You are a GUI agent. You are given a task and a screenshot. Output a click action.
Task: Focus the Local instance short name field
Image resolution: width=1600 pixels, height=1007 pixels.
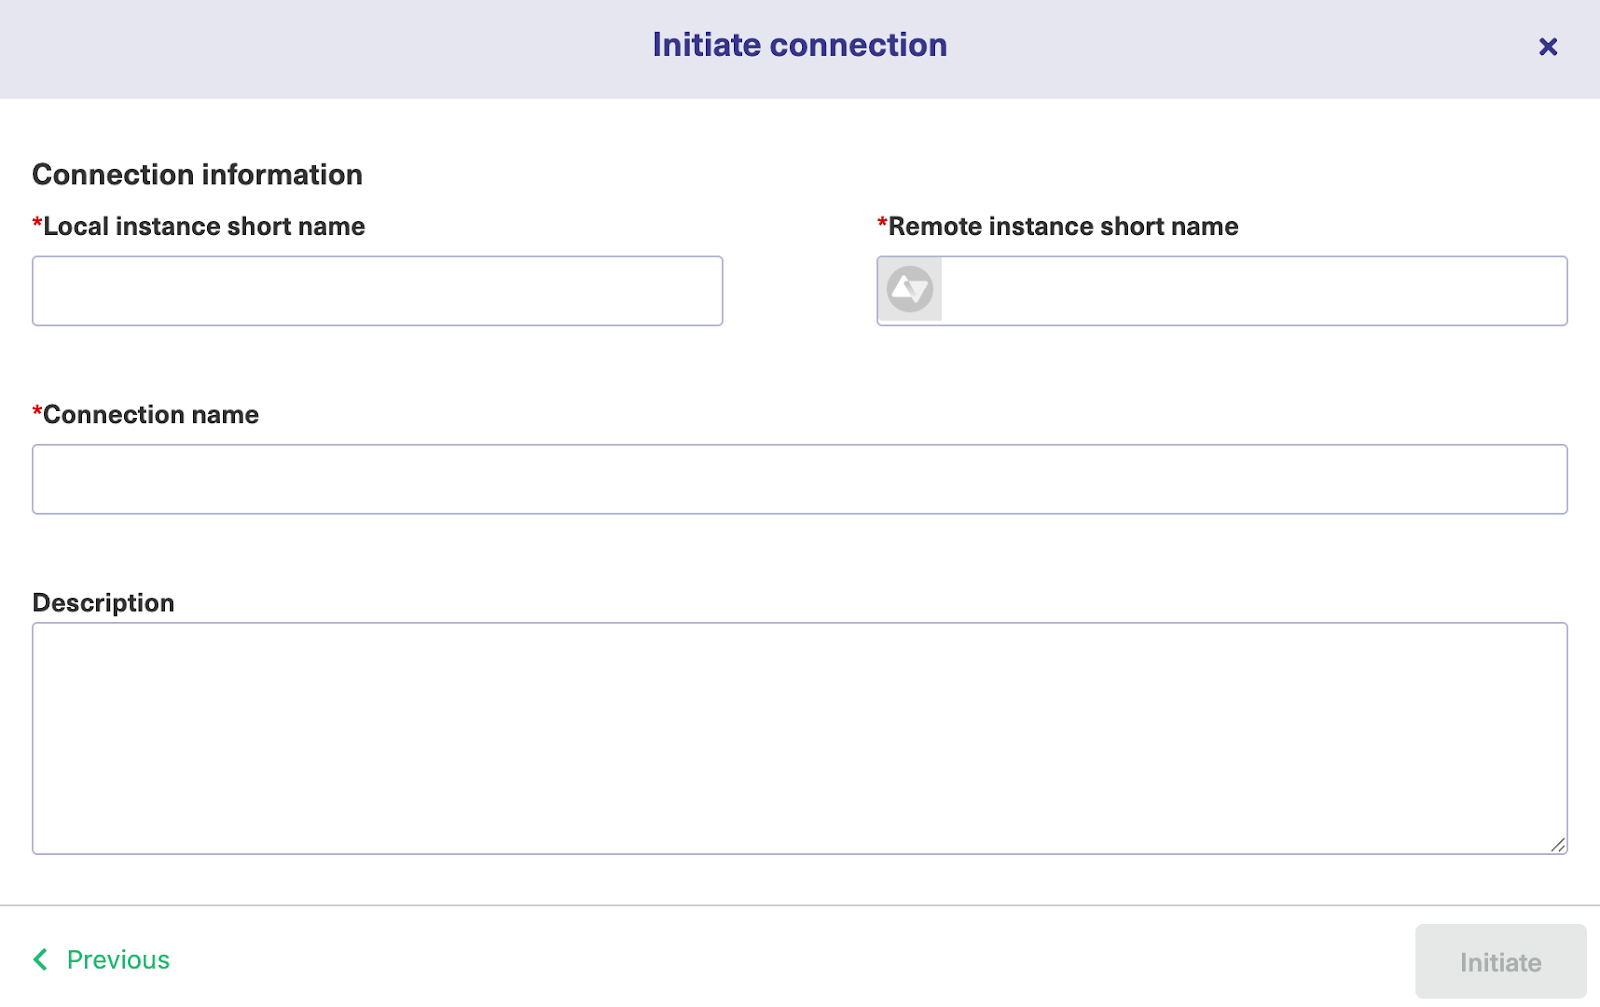coord(377,290)
